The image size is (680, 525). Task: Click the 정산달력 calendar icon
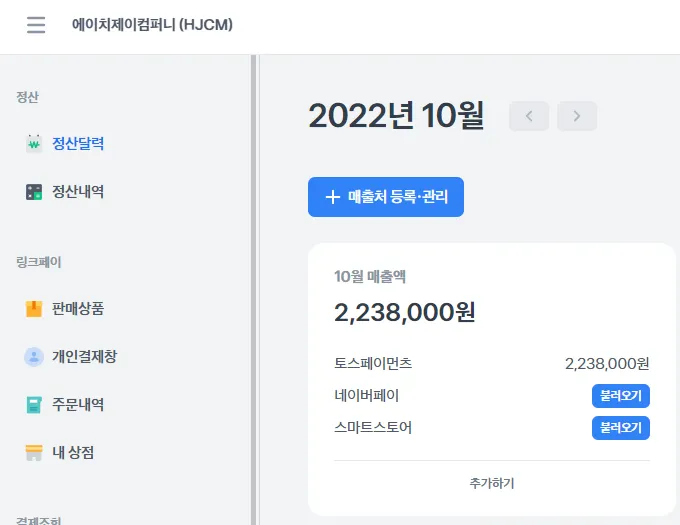pos(34,144)
